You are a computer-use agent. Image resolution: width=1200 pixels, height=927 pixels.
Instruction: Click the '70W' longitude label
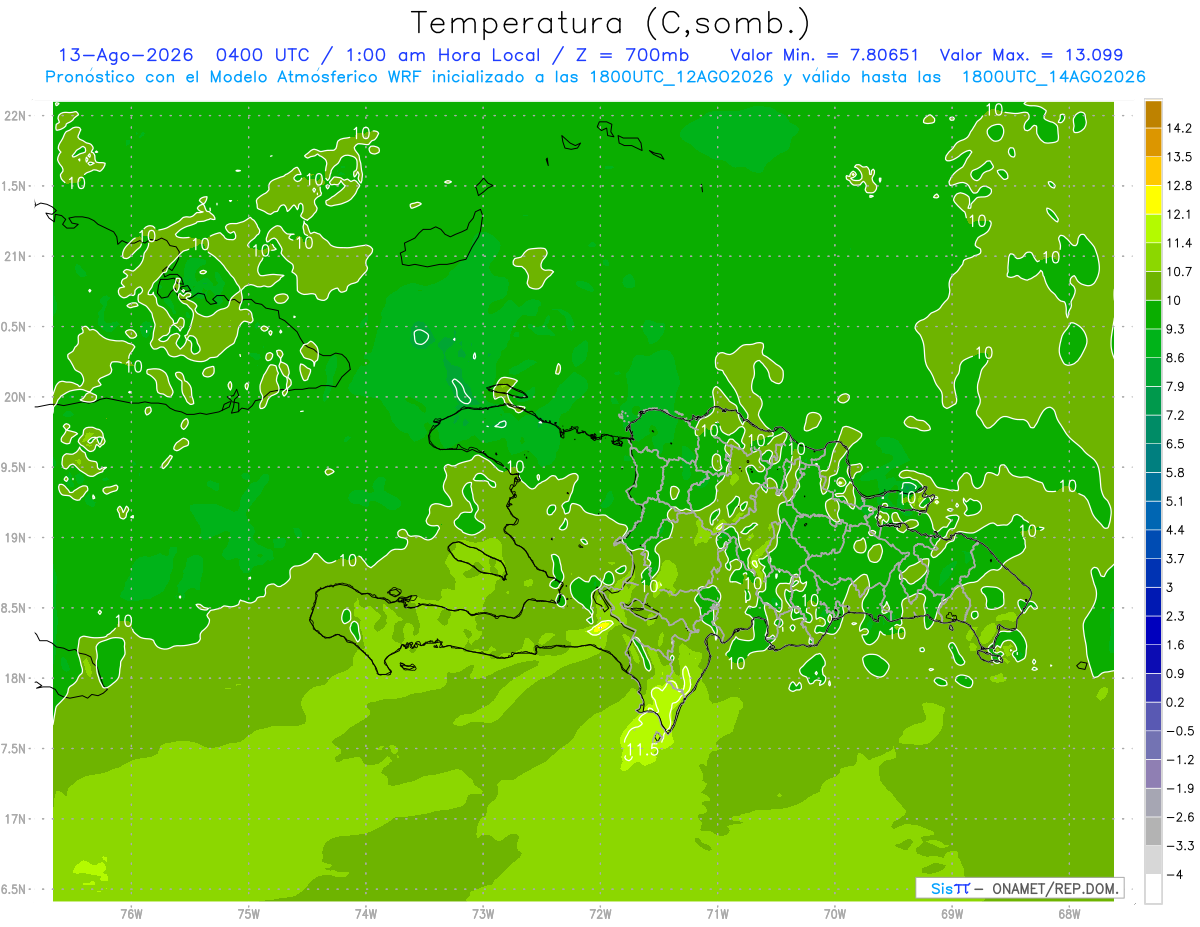pyautogui.click(x=835, y=913)
